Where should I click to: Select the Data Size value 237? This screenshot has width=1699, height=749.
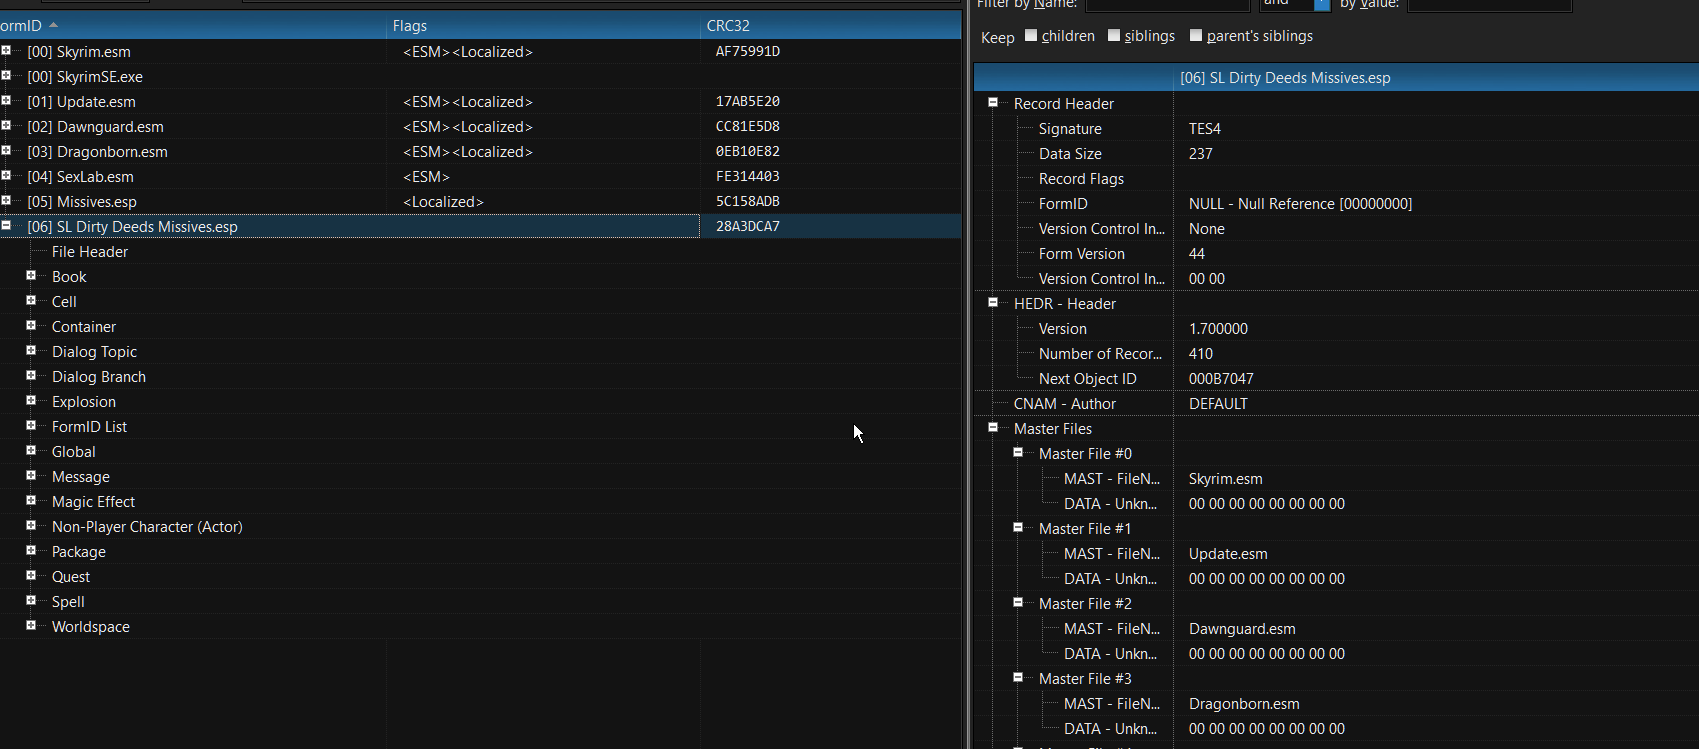click(1201, 154)
